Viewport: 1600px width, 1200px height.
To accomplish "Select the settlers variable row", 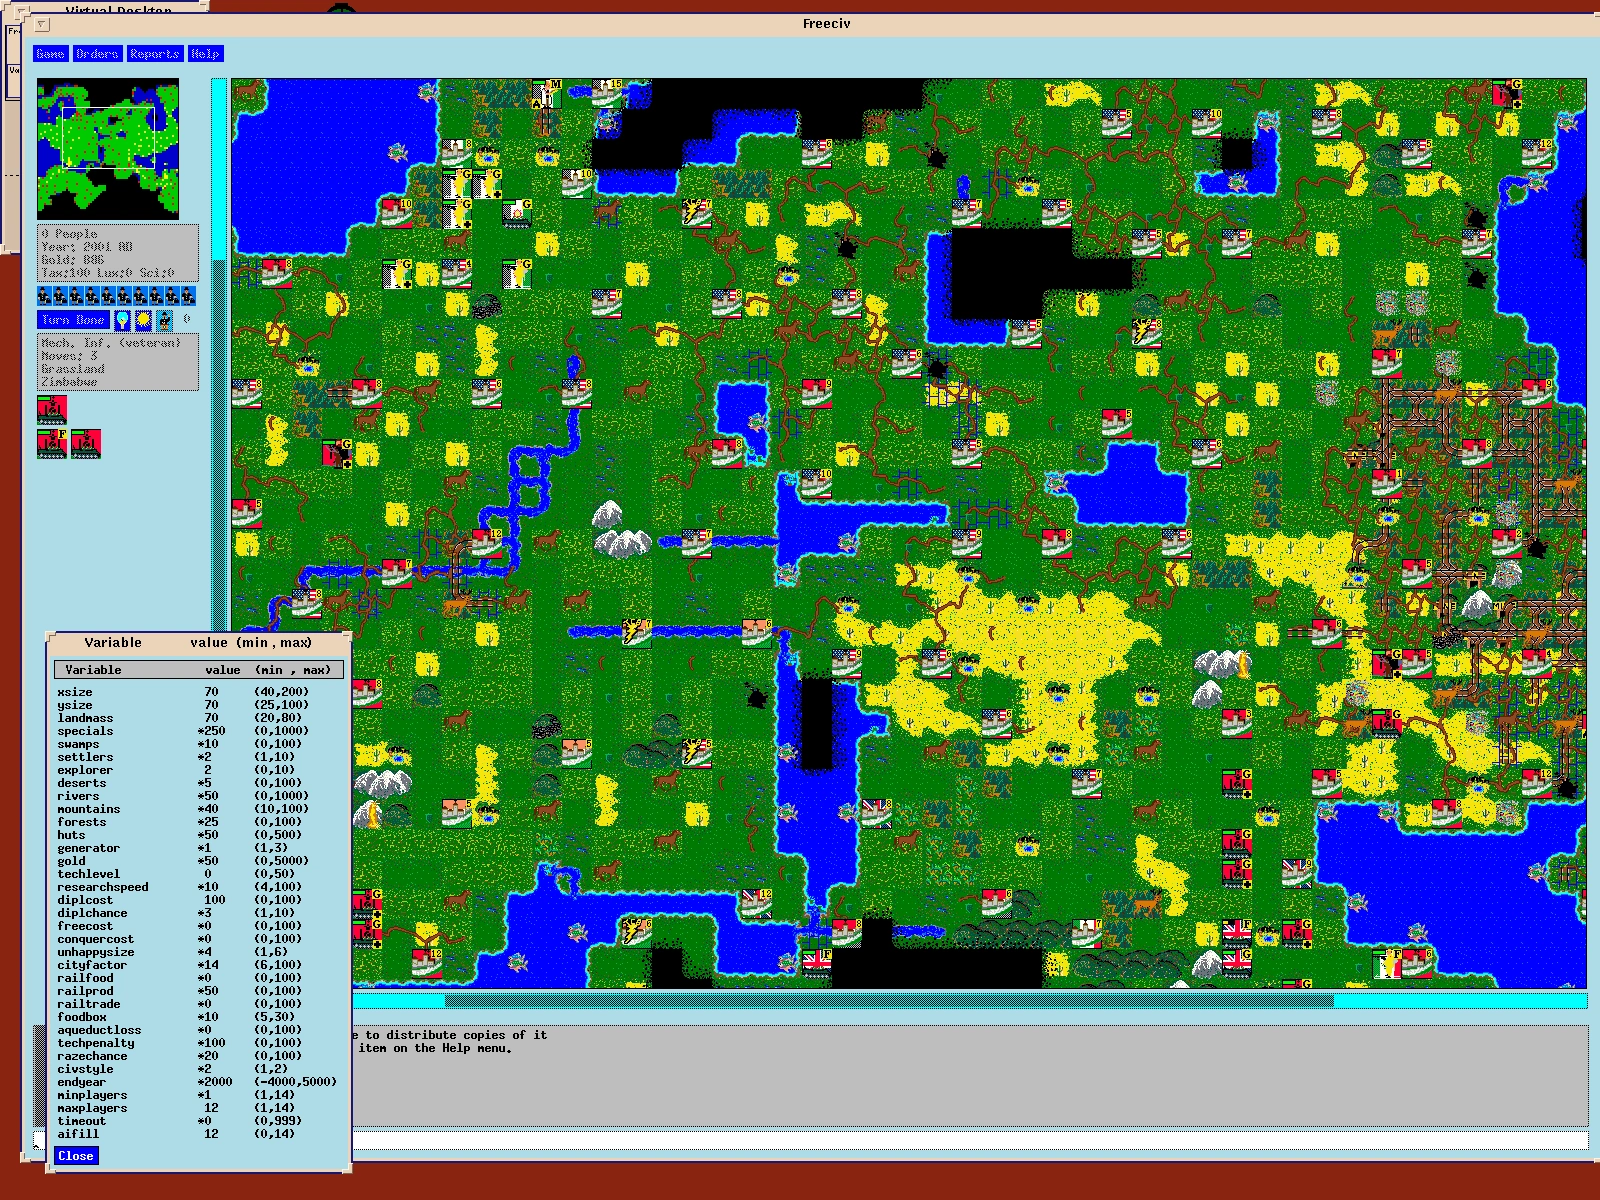I will [x=198, y=757].
